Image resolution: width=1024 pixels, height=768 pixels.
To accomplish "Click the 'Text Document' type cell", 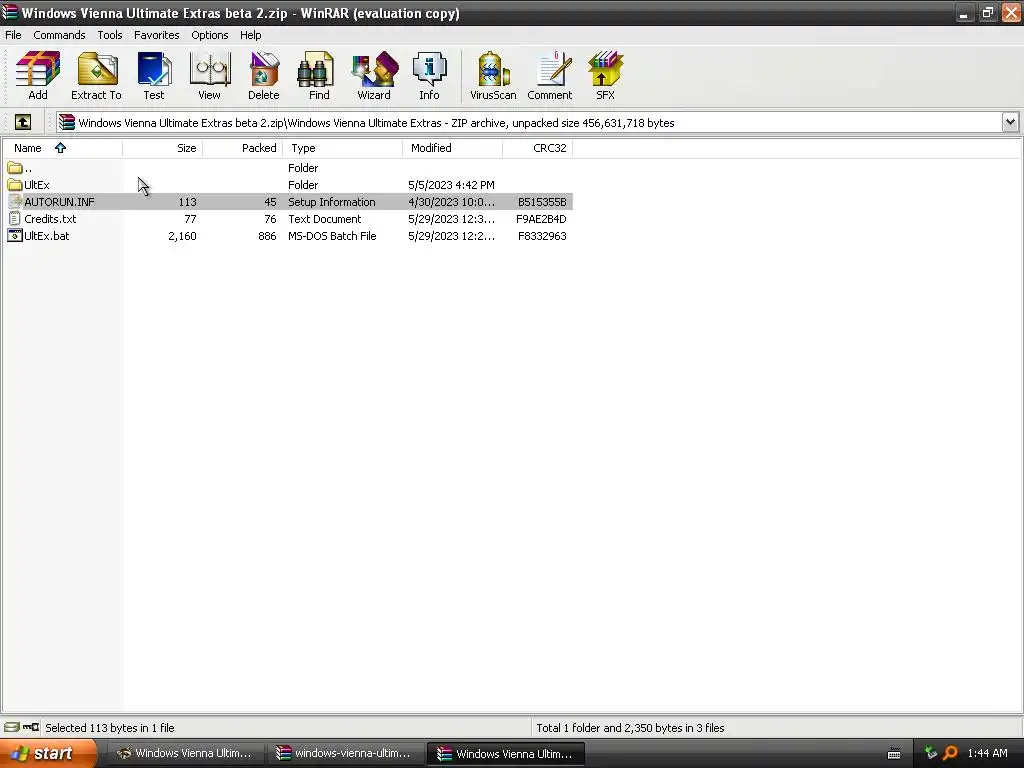I will click(325, 219).
